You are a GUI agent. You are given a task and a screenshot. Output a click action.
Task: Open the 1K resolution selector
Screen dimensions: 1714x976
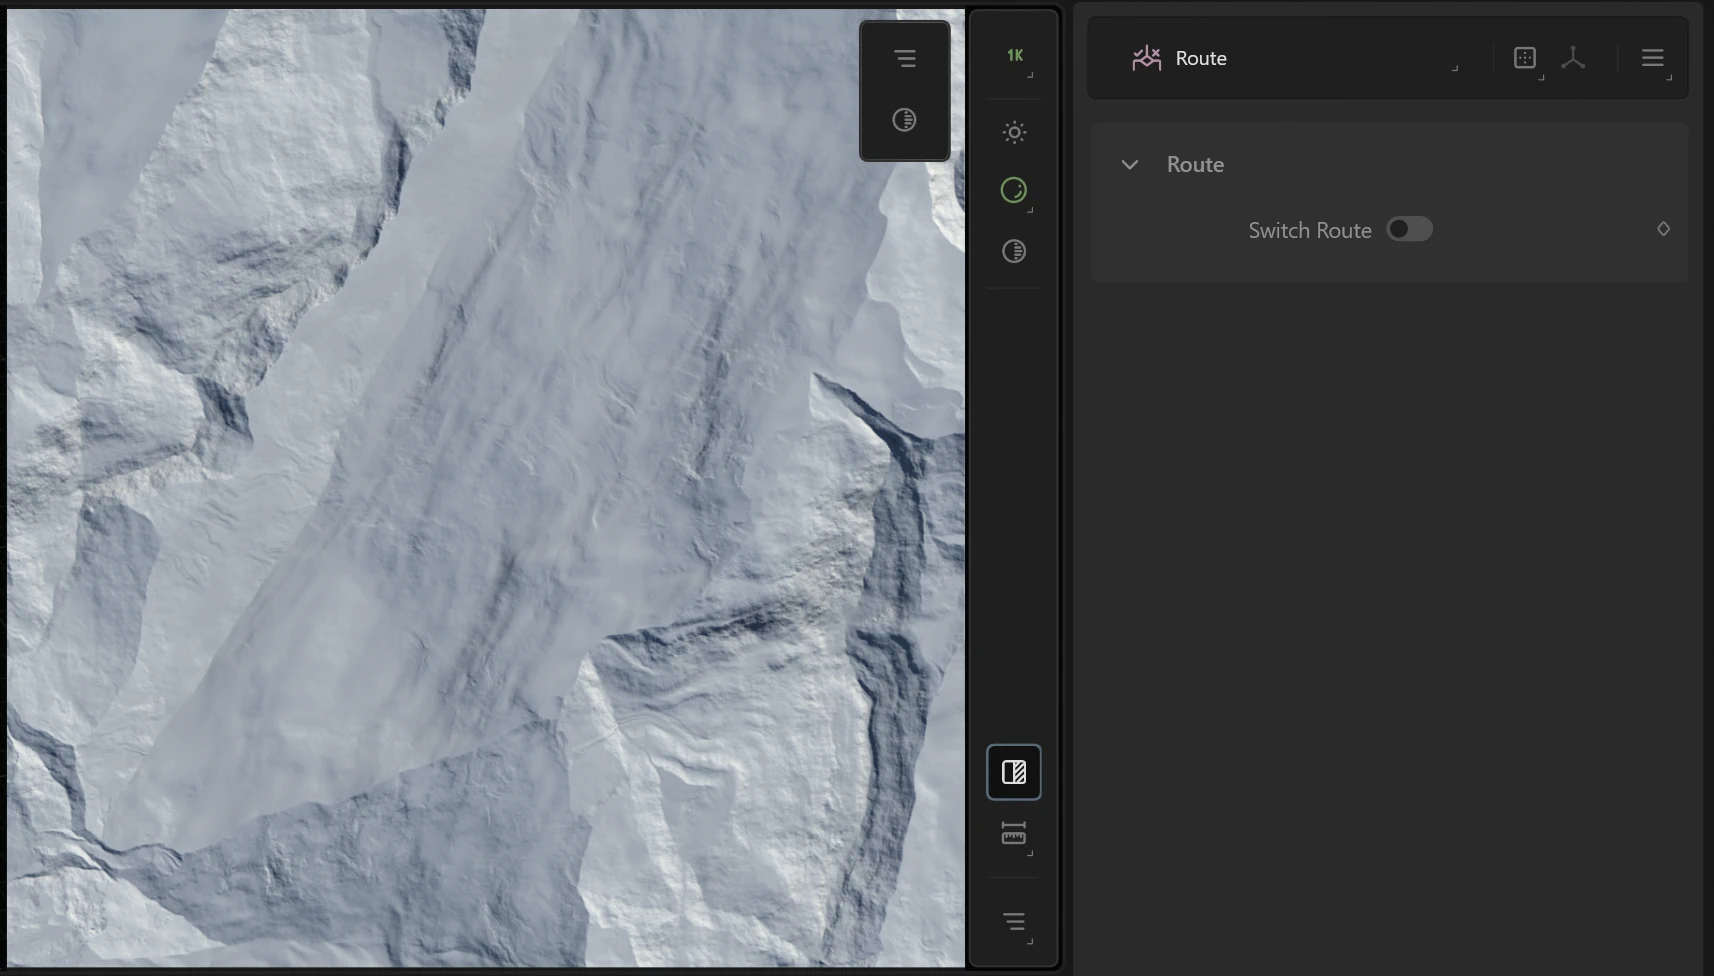[1014, 56]
